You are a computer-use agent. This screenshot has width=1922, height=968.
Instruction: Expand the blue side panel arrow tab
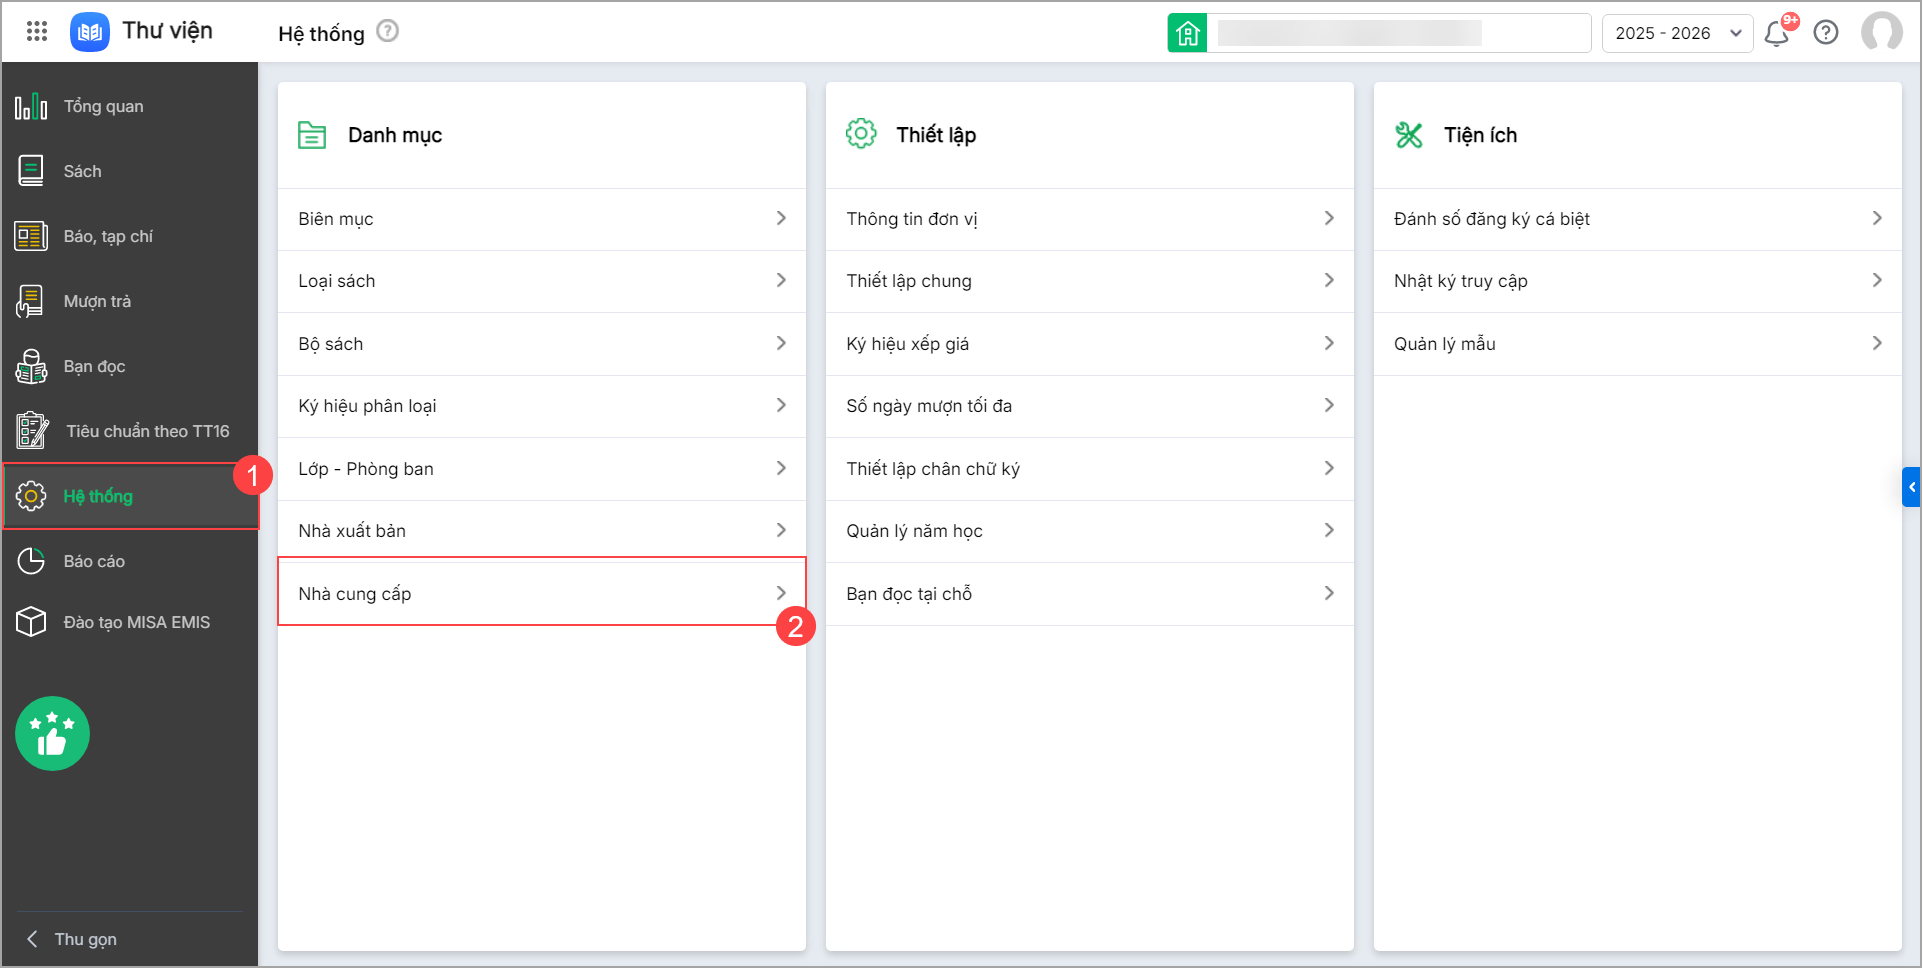tap(1911, 487)
